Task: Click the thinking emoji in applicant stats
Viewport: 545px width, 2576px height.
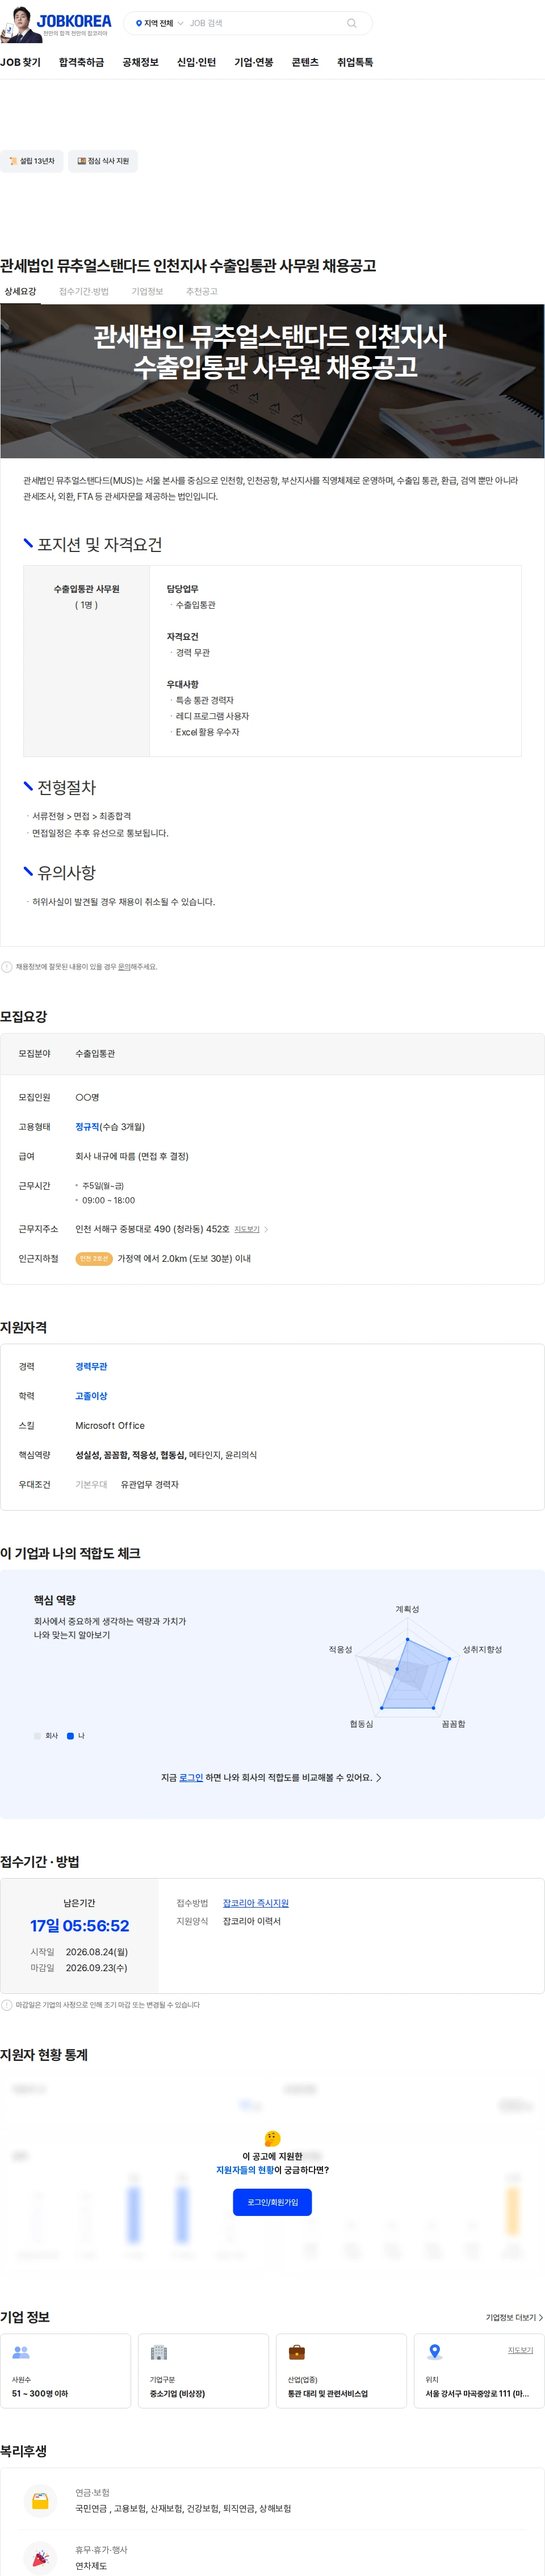Action: 272,2138
